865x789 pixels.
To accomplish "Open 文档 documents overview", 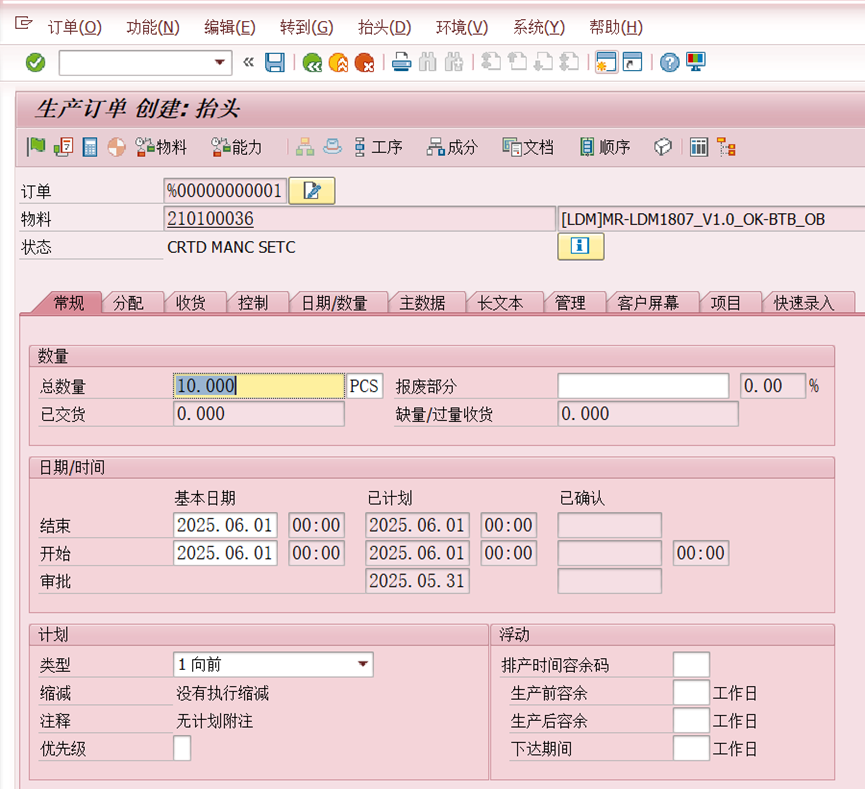I will click(x=528, y=147).
